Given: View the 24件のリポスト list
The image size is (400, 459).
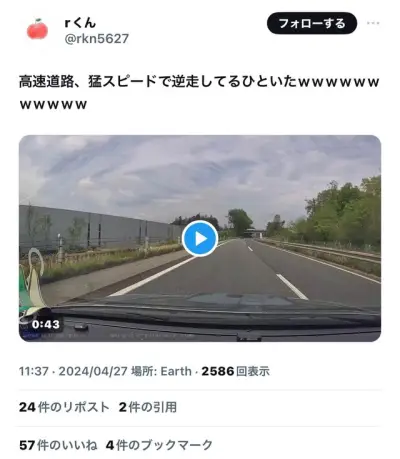Looking at the screenshot, I should (x=64, y=407).
